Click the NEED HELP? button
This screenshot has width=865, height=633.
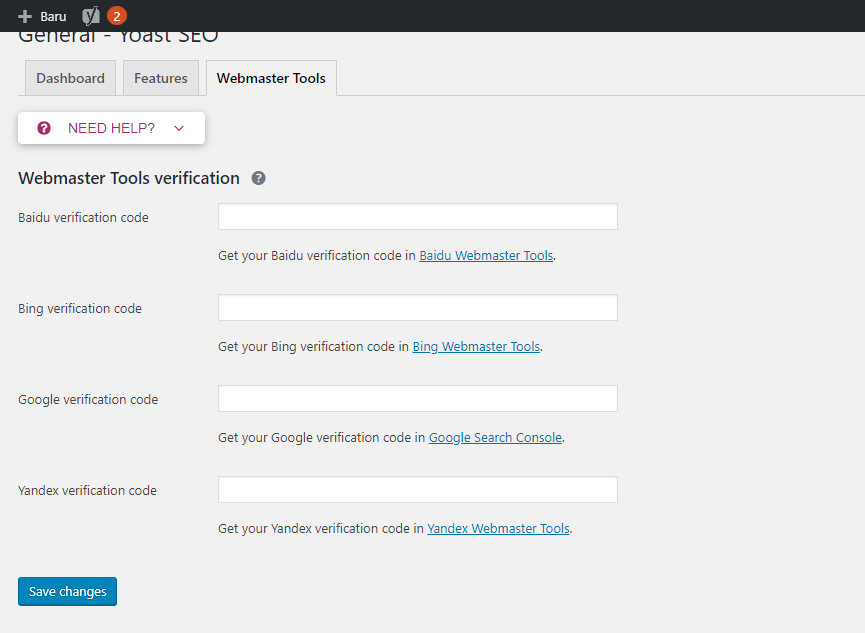coord(111,128)
